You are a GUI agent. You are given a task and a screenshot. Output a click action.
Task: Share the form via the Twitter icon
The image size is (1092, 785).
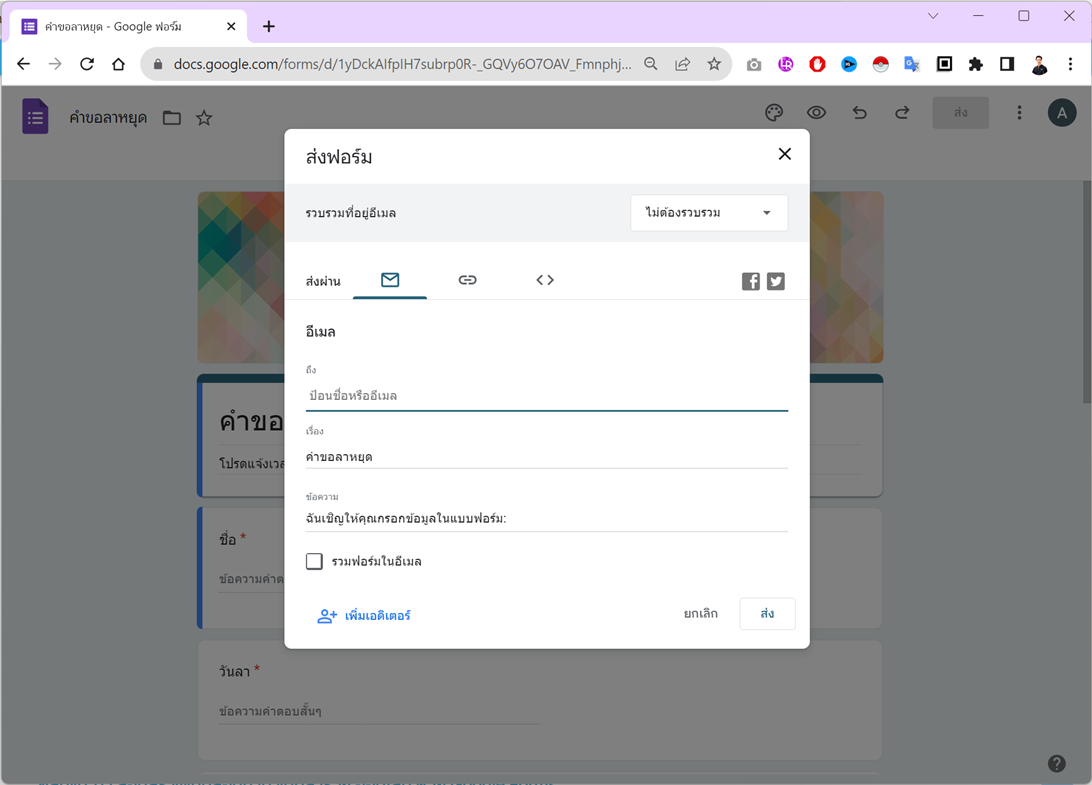[776, 281]
